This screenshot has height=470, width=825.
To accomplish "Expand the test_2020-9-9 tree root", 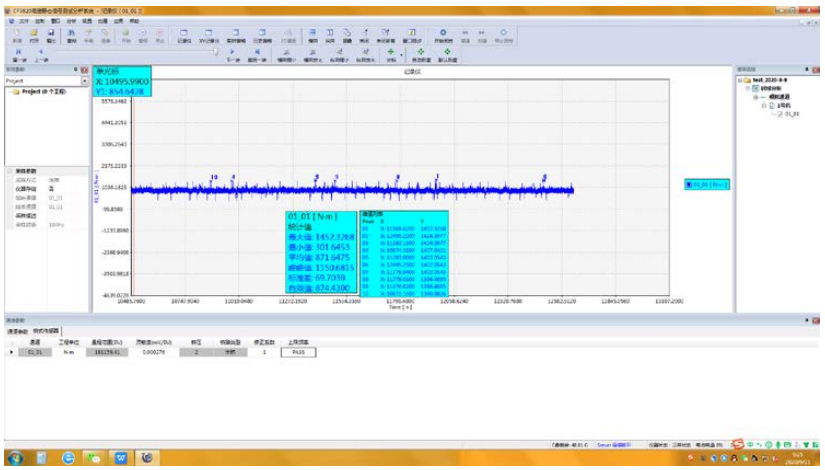I will pos(740,81).
